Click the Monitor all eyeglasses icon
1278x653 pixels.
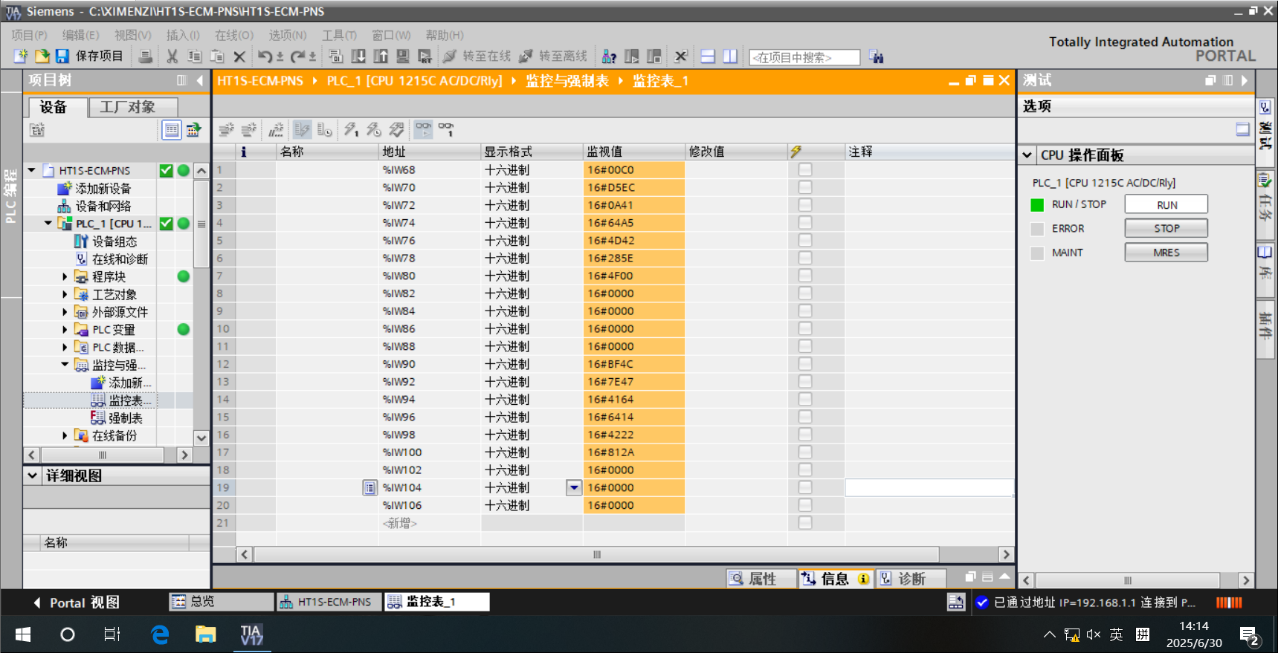tap(424, 129)
